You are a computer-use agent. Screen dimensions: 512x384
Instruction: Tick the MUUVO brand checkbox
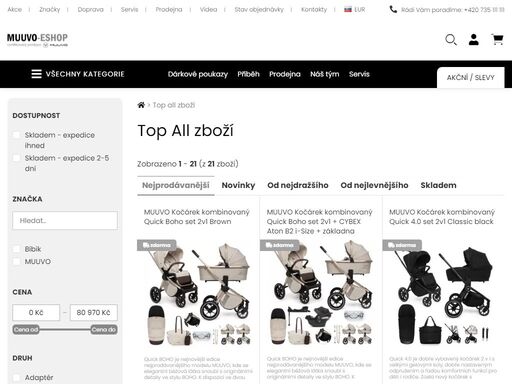[16, 262]
